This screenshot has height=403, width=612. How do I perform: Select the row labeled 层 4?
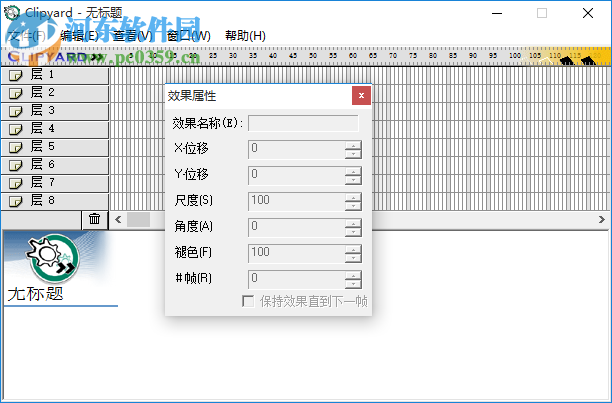[55, 129]
